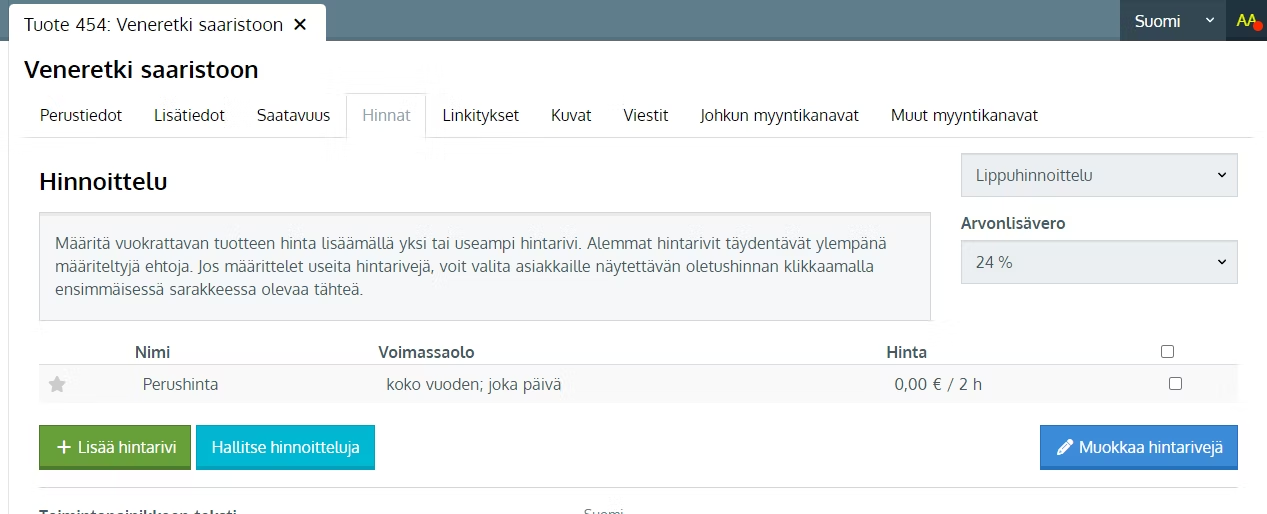
Task: Select the Perushinta price row name
Action: tap(180, 384)
